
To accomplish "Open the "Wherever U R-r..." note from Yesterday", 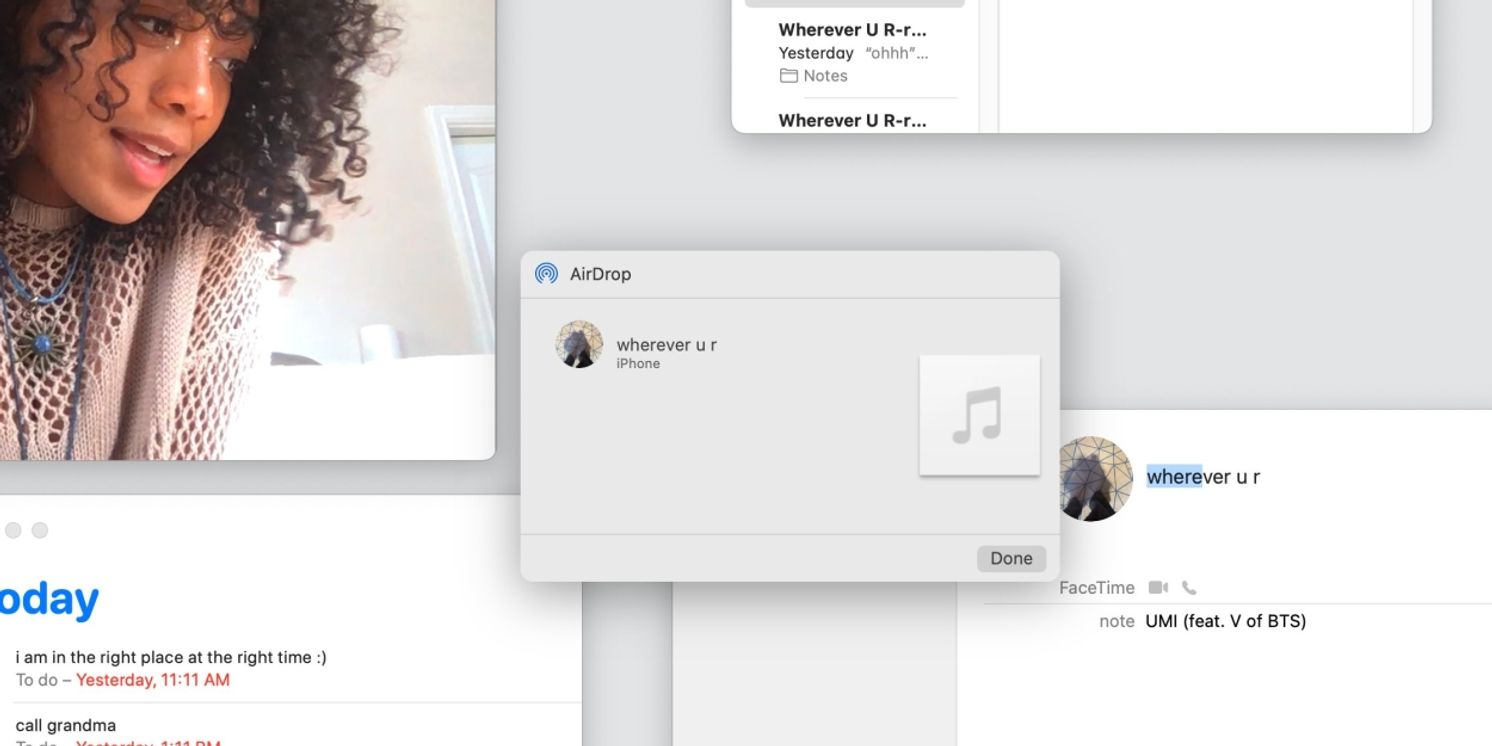I will [x=852, y=30].
